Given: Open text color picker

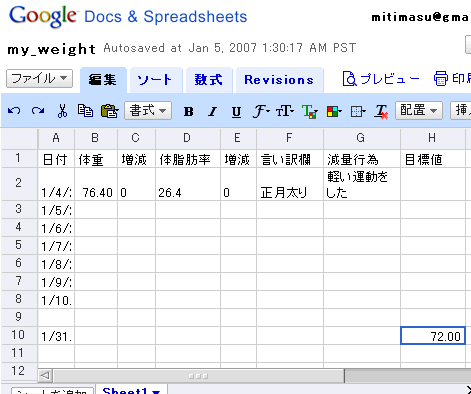Looking at the screenshot, I should click(x=310, y=111).
